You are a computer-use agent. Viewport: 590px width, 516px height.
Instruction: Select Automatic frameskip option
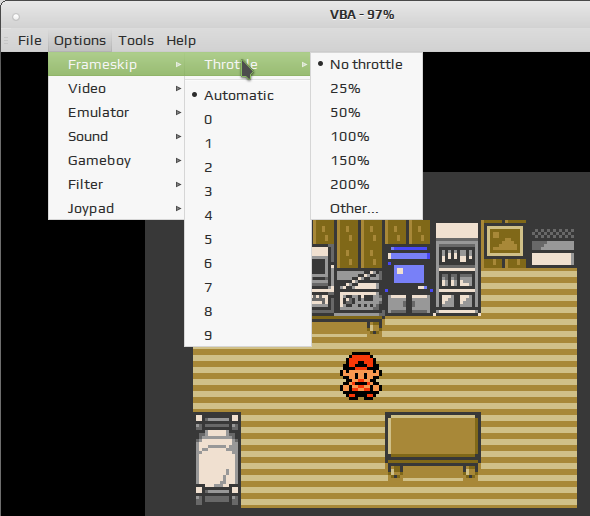point(248,95)
